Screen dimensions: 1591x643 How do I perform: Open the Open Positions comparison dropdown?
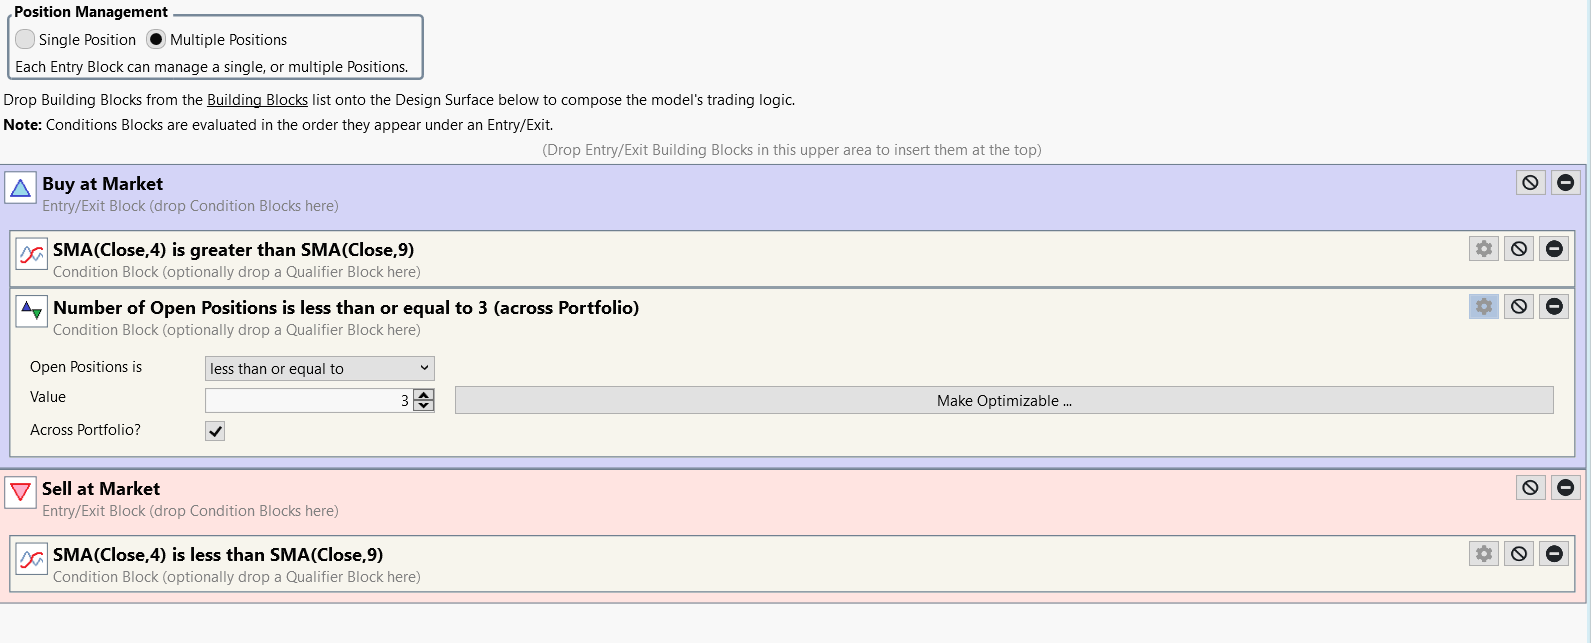319,369
